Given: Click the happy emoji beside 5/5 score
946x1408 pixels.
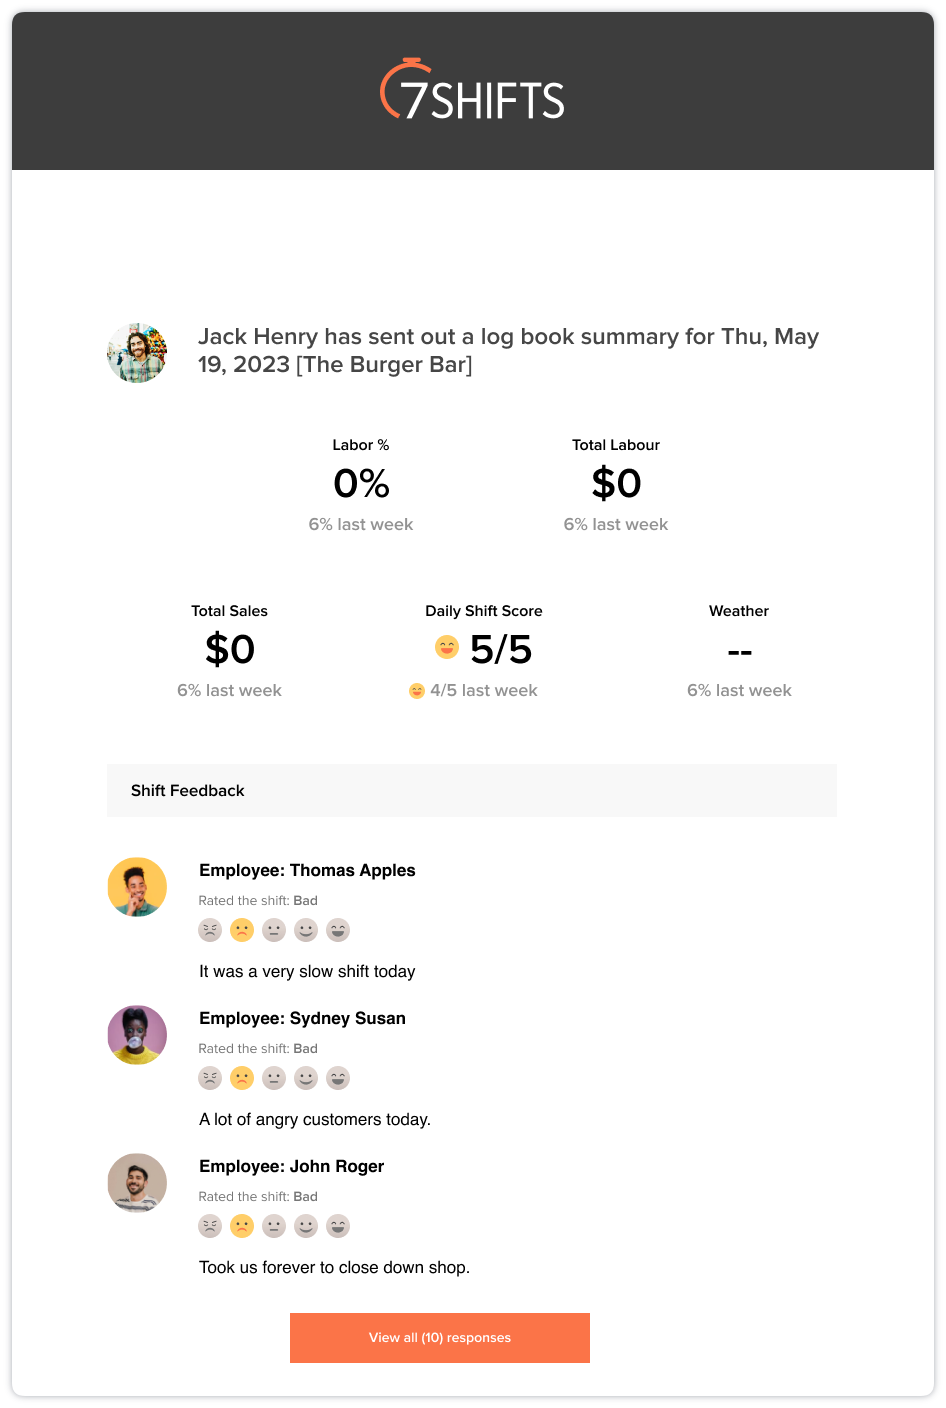Looking at the screenshot, I should [x=447, y=648].
